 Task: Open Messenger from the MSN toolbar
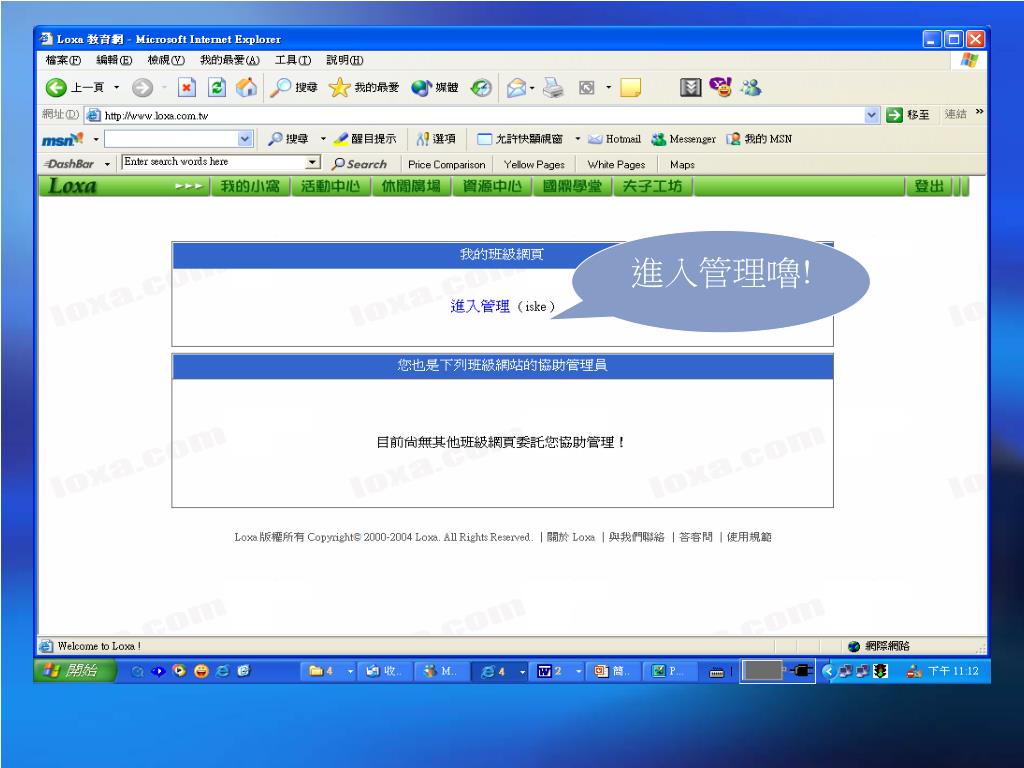(684, 139)
